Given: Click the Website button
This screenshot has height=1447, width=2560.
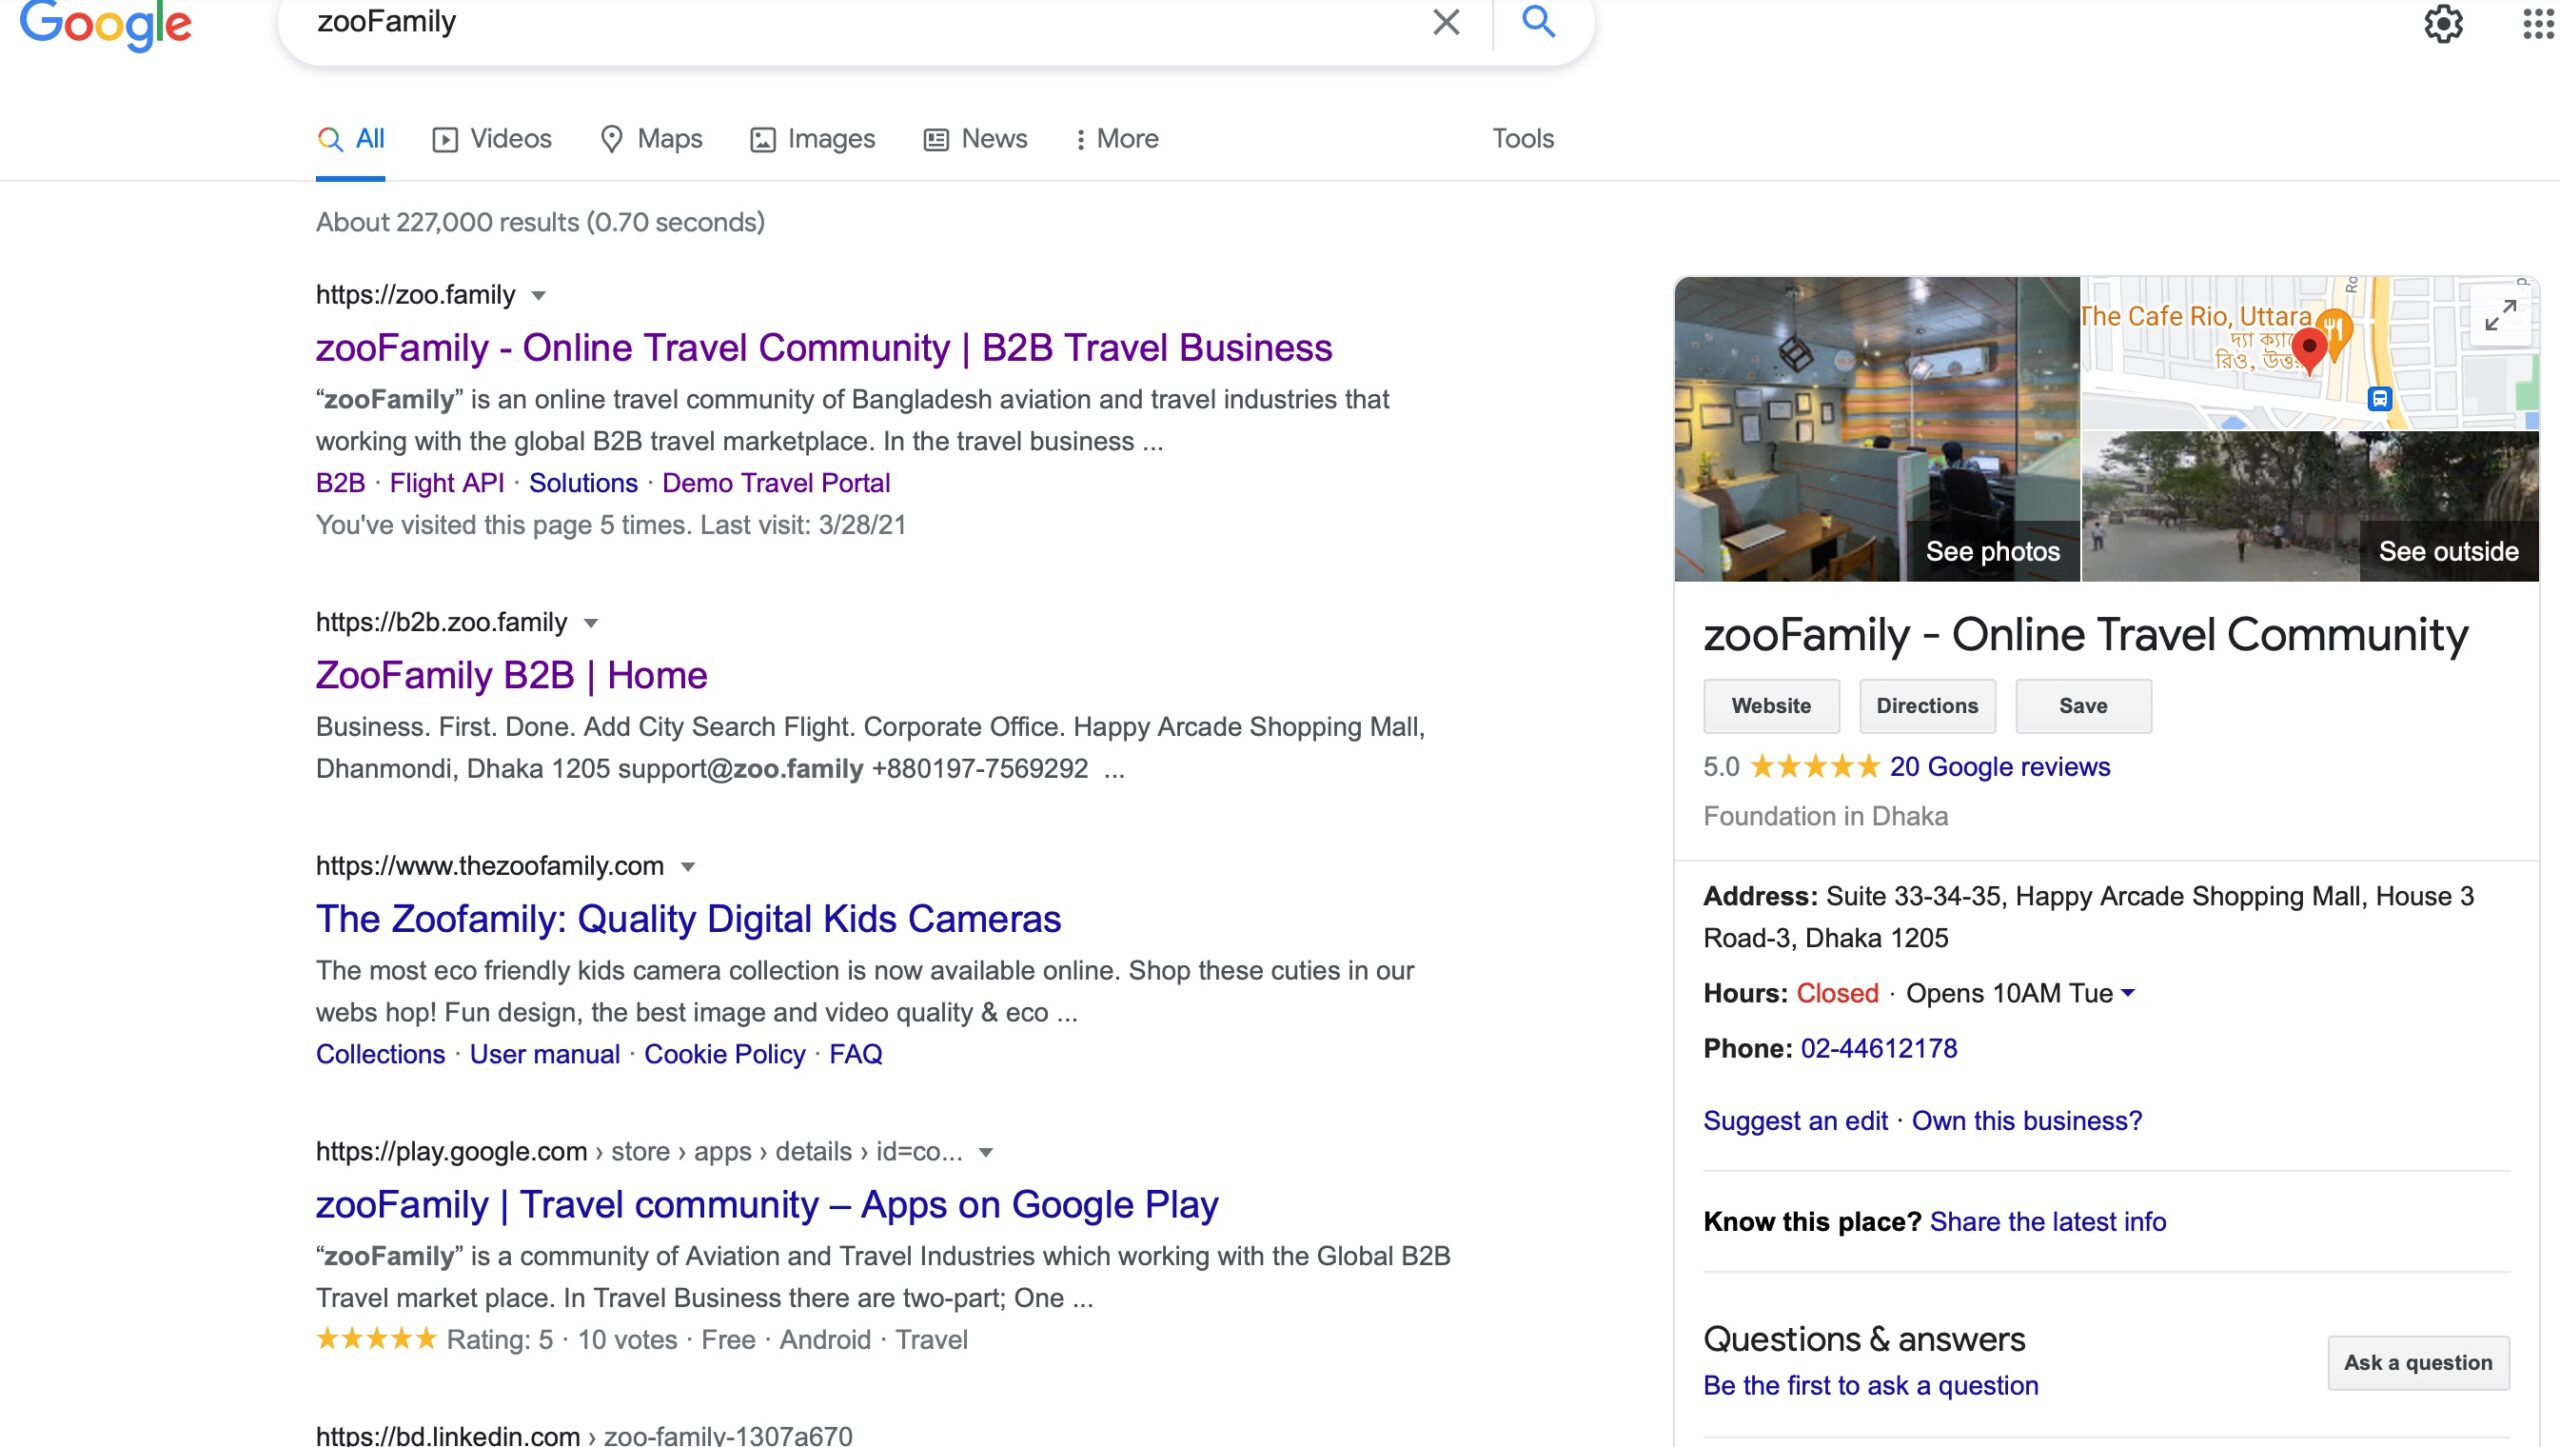Looking at the screenshot, I should 1771,706.
